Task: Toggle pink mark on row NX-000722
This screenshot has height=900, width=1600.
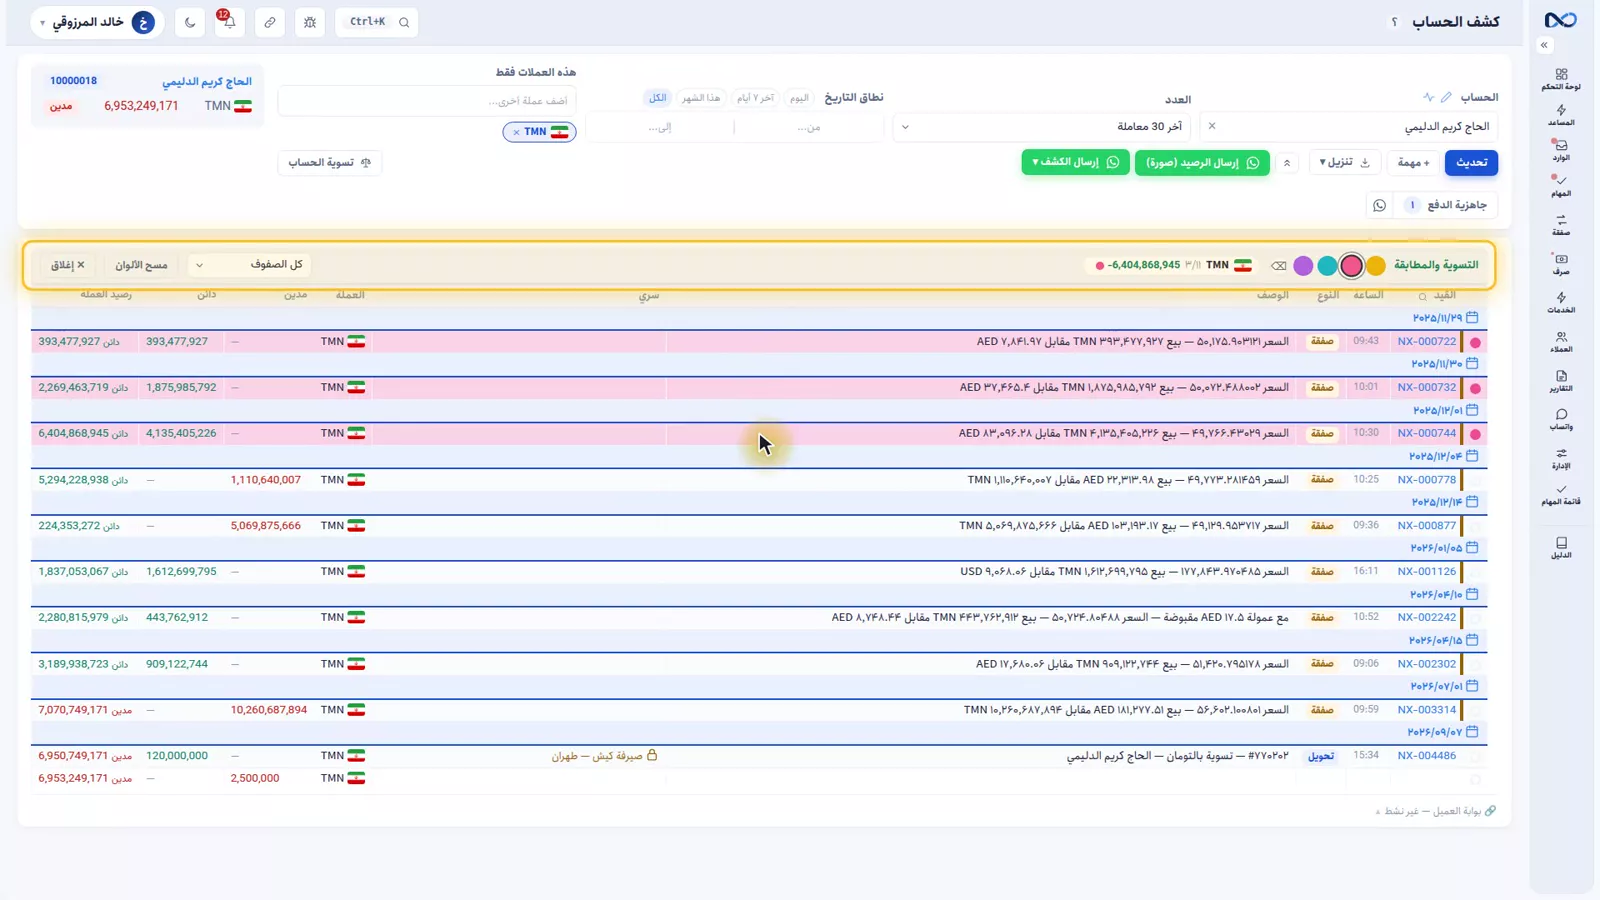Action: 1475,342
